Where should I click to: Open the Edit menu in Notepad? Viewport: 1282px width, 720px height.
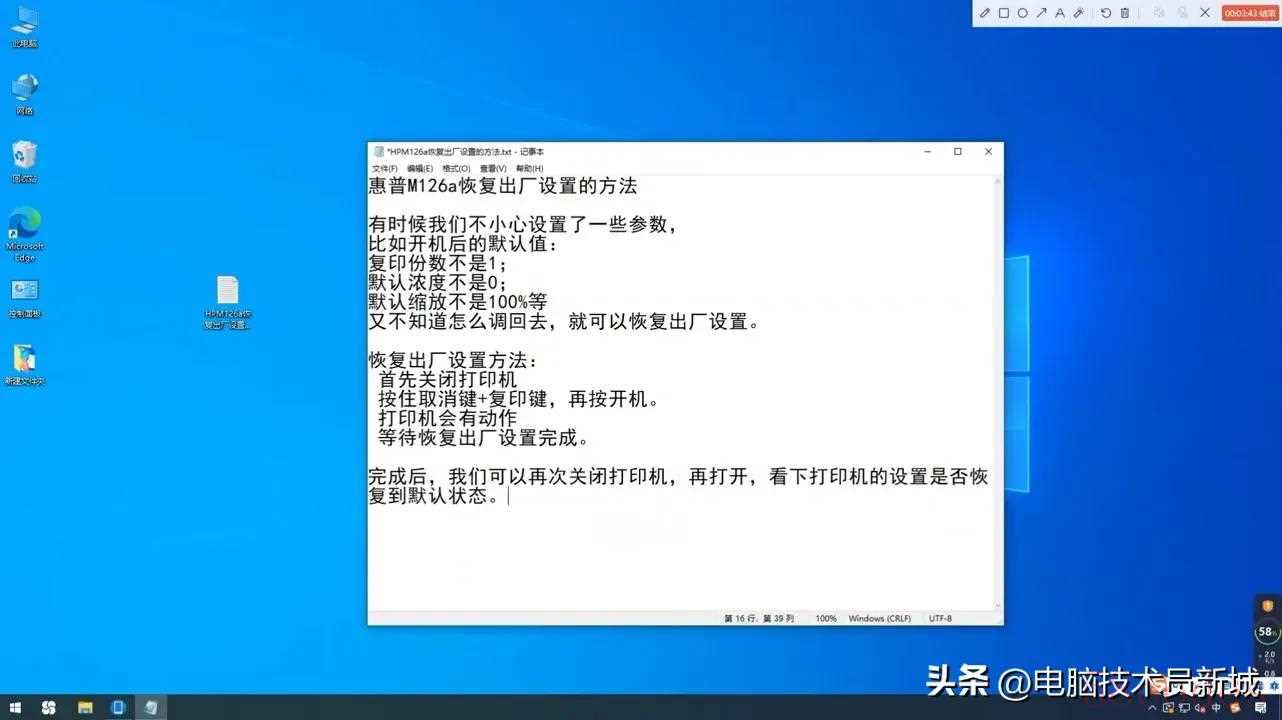pyautogui.click(x=420, y=169)
